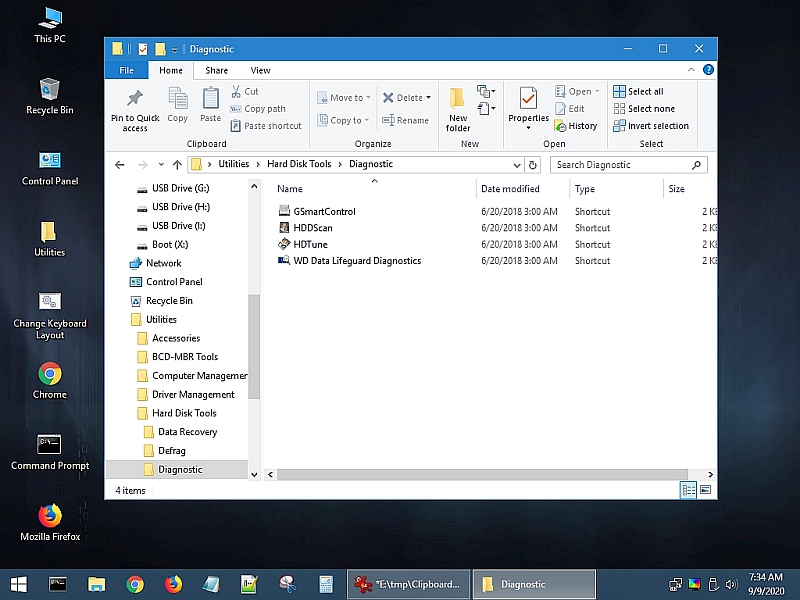Click the Windows Start button
This screenshot has width=800, height=600.
click(x=18, y=584)
